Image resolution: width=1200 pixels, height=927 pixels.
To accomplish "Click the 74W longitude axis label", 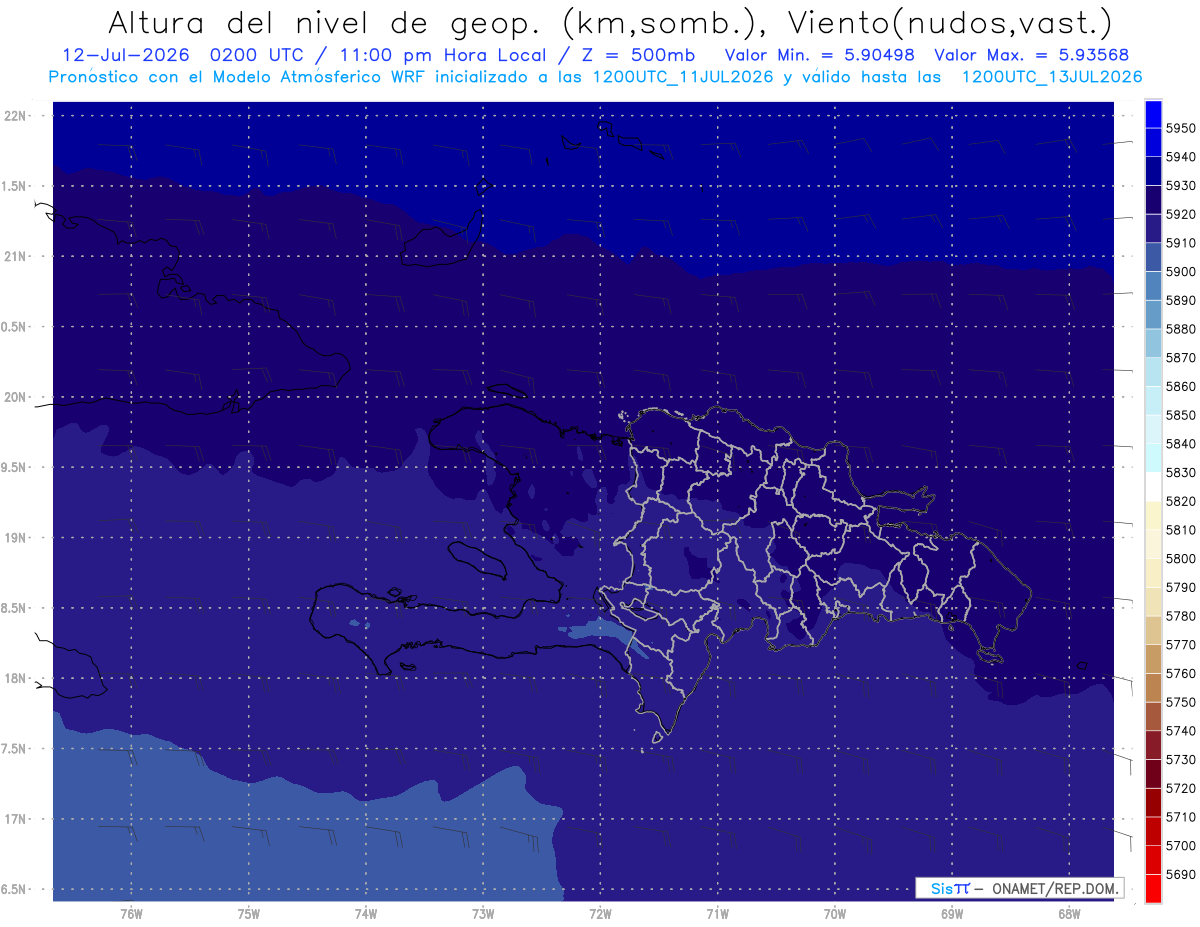I will coord(366,914).
